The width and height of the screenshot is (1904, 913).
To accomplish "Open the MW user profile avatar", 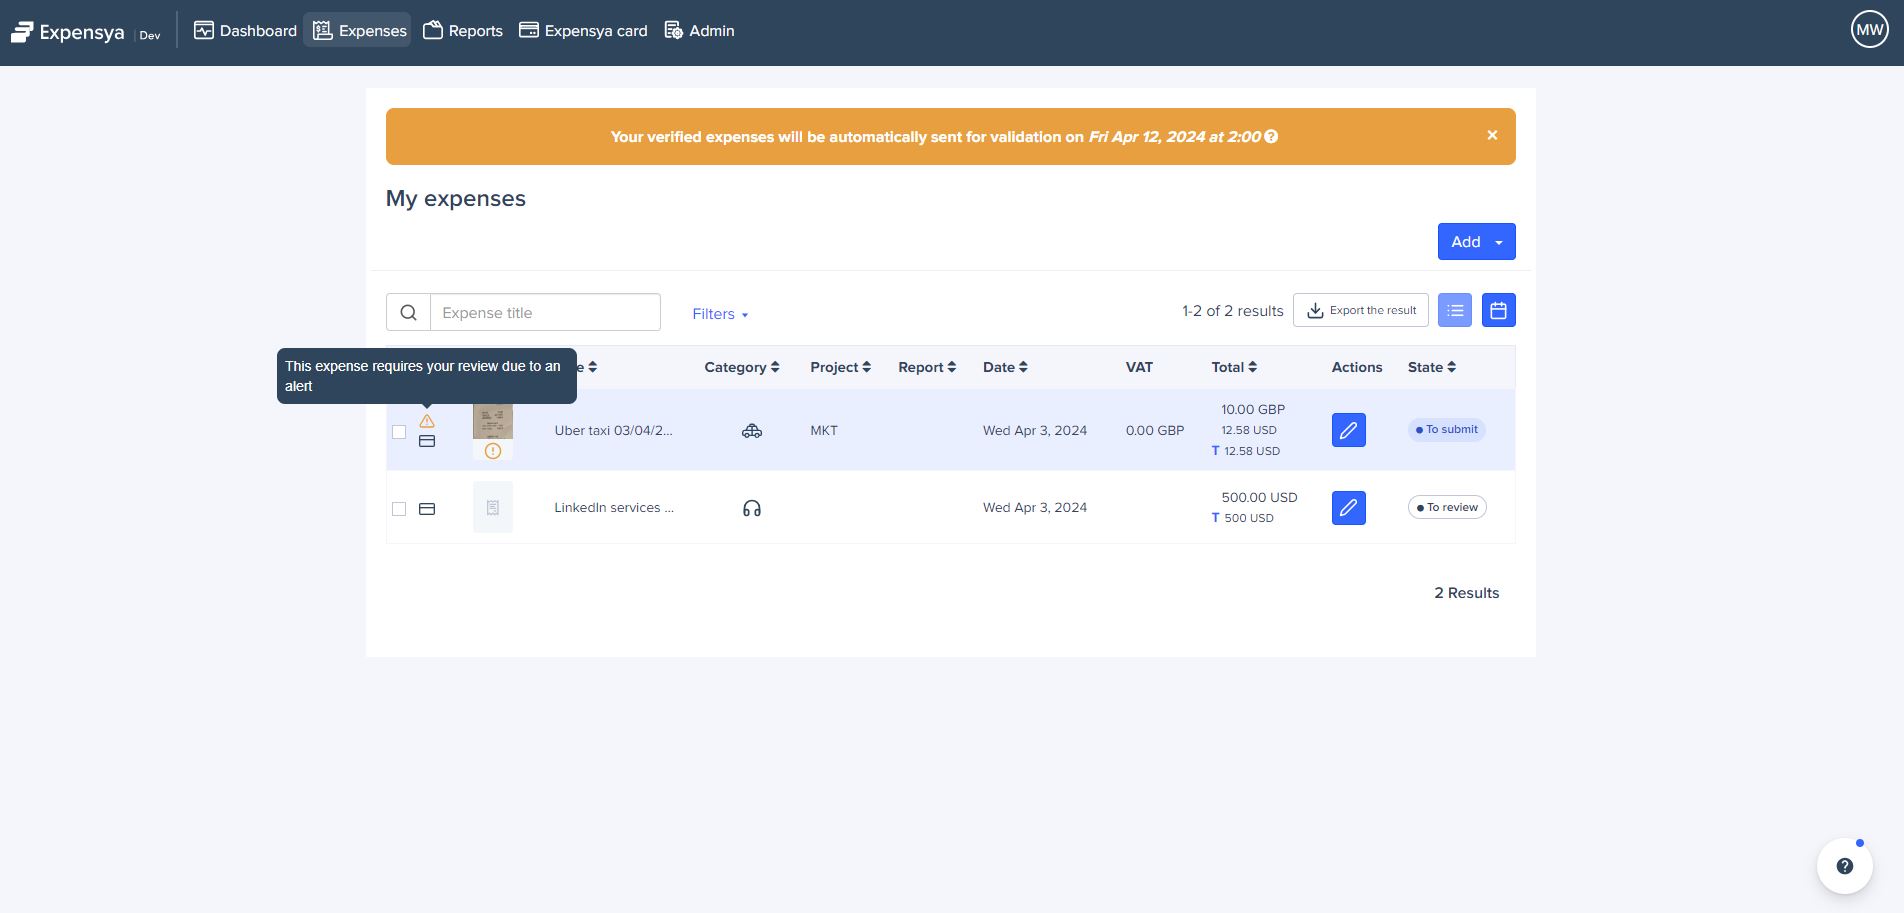I will point(1868,30).
